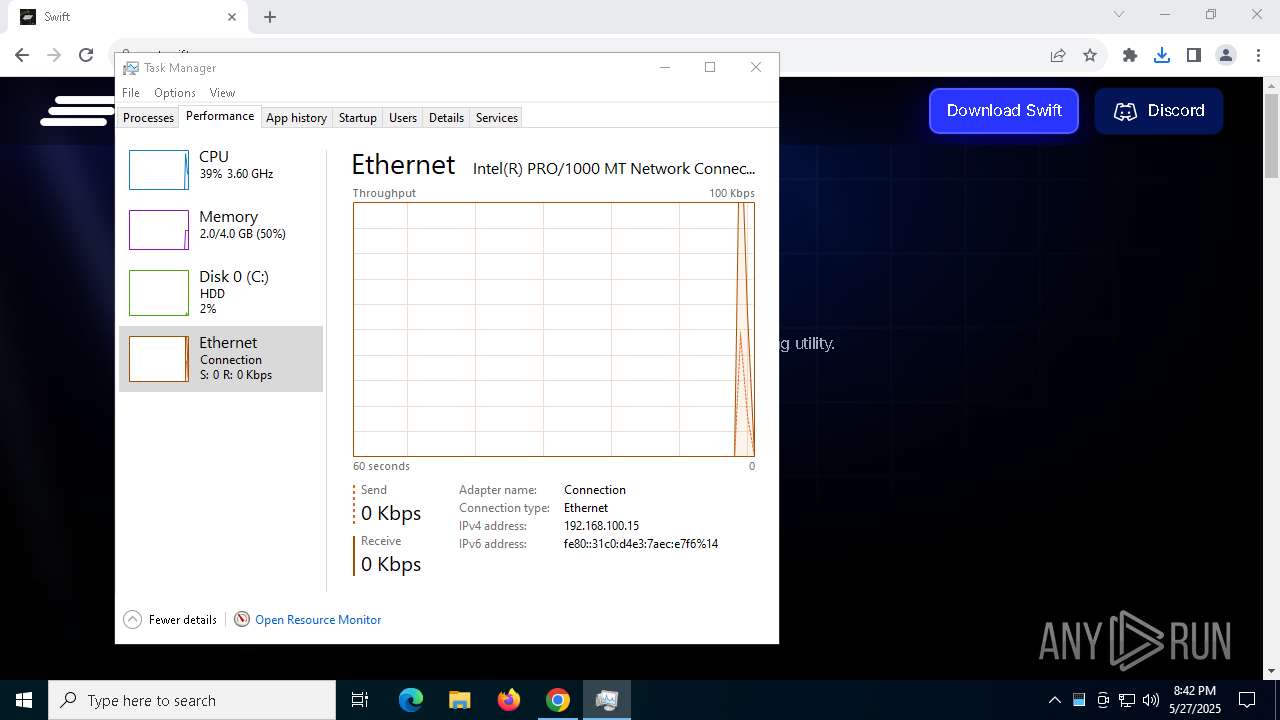This screenshot has height=720, width=1280.
Task: Select the Ethernet sidebar item
Action: tap(221, 359)
